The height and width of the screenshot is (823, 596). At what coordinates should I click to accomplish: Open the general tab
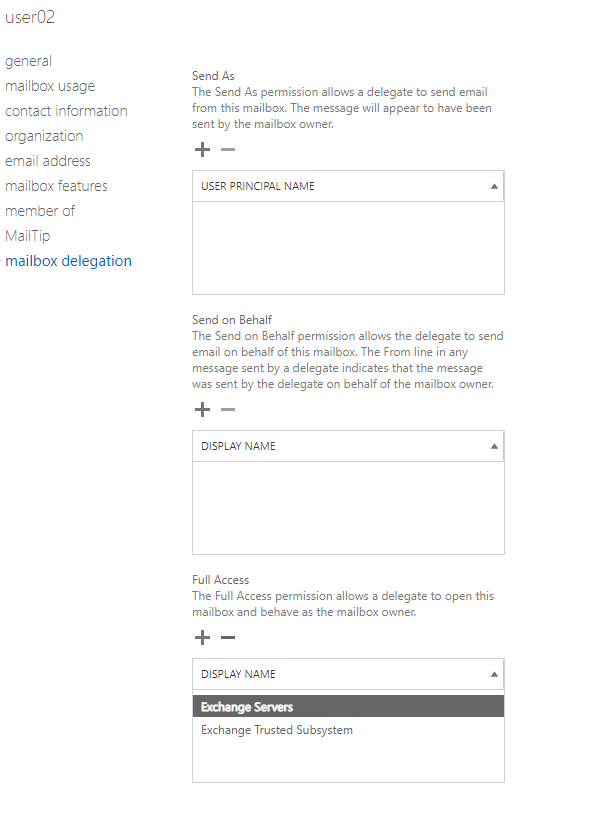click(28, 61)
